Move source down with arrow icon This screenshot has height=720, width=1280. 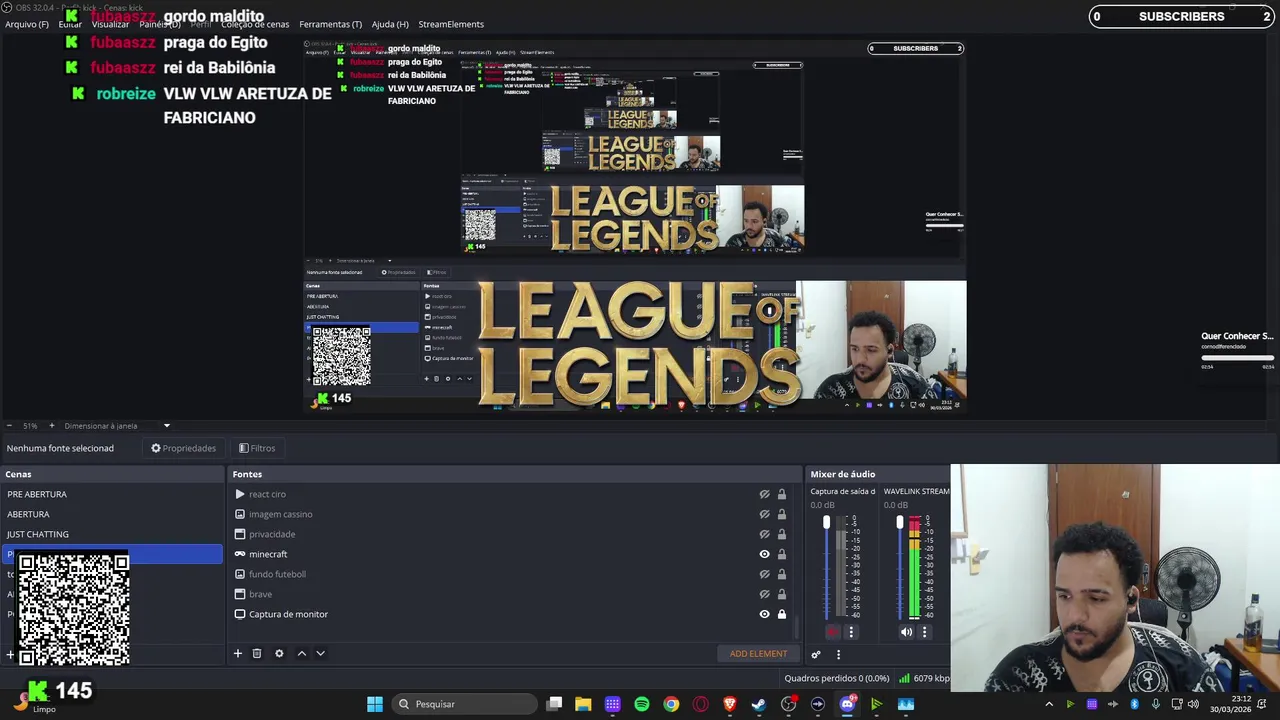pos(320,653)
